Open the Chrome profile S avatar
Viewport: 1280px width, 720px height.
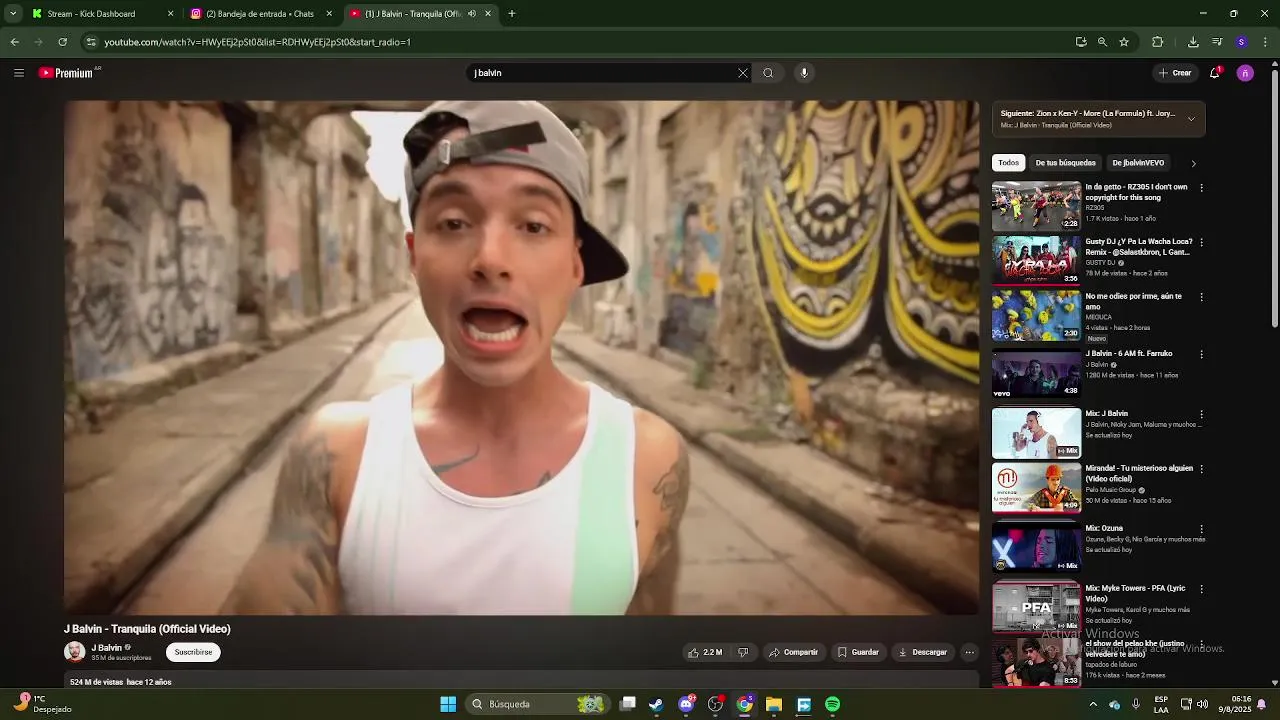1241,42
